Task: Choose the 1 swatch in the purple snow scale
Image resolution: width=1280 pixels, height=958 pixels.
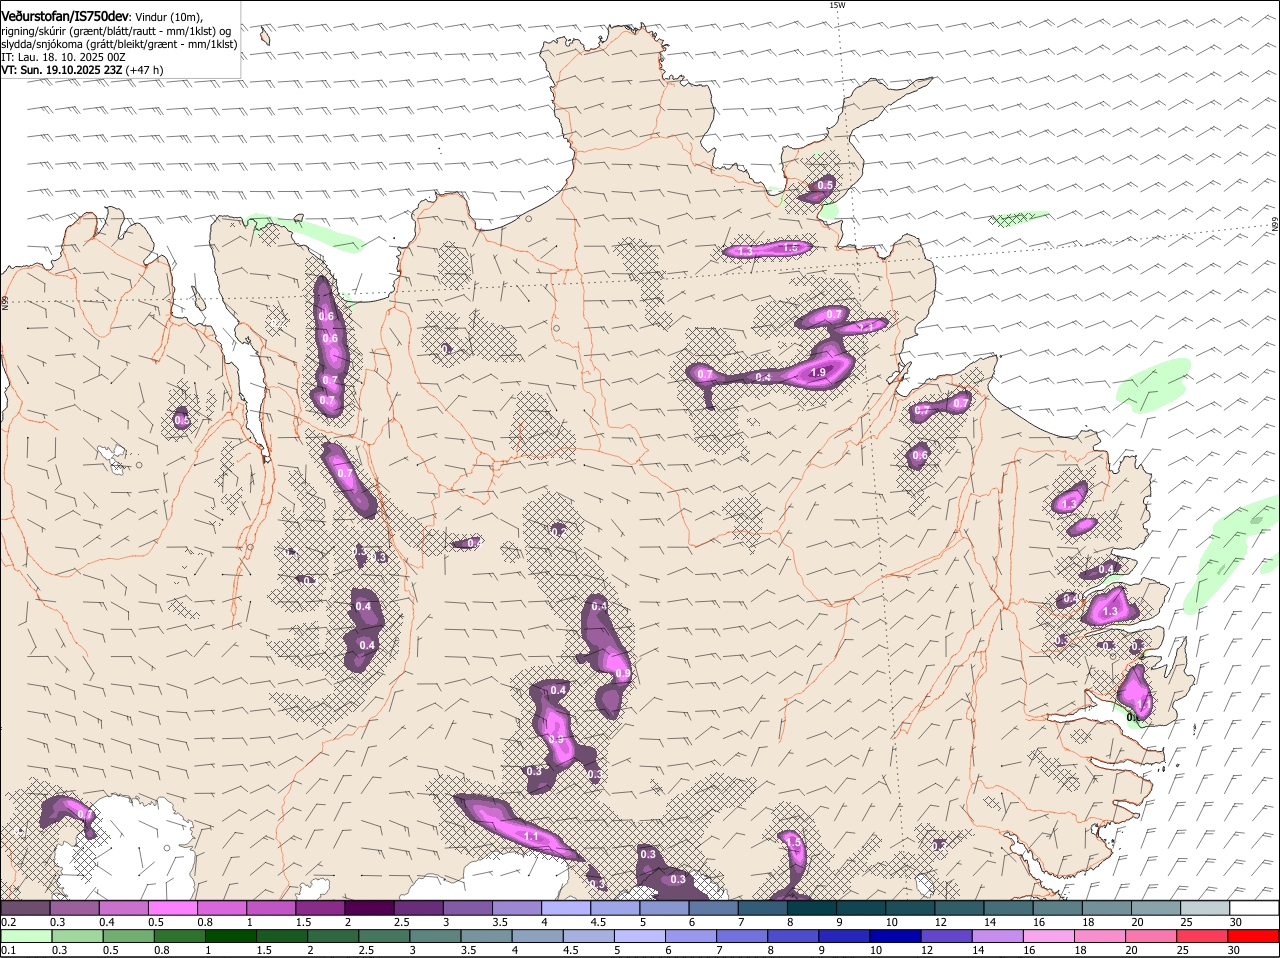Action: pos(270,907)
